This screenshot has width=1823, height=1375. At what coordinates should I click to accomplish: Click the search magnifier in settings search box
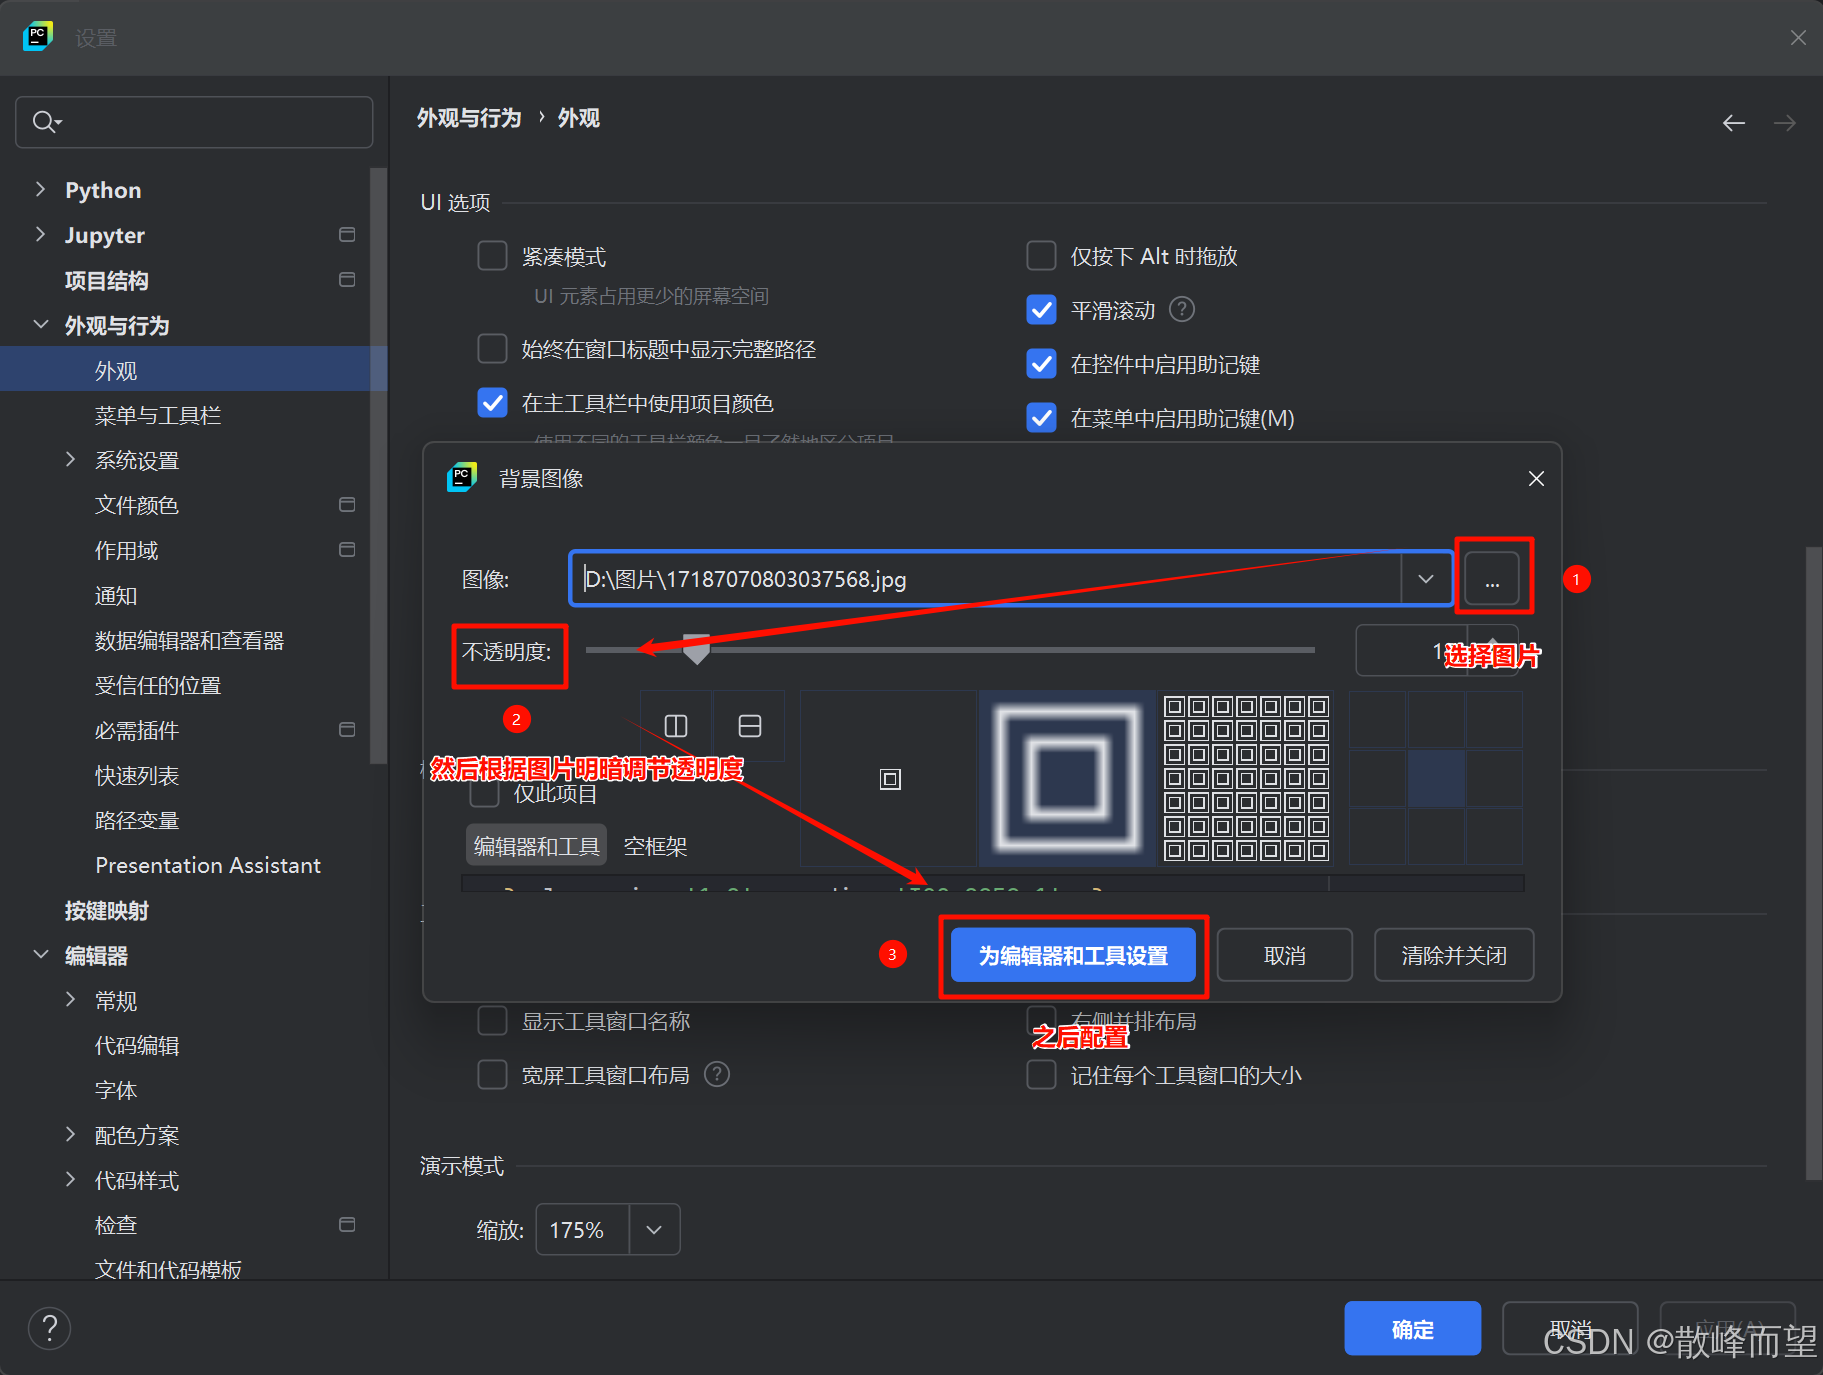42,121
